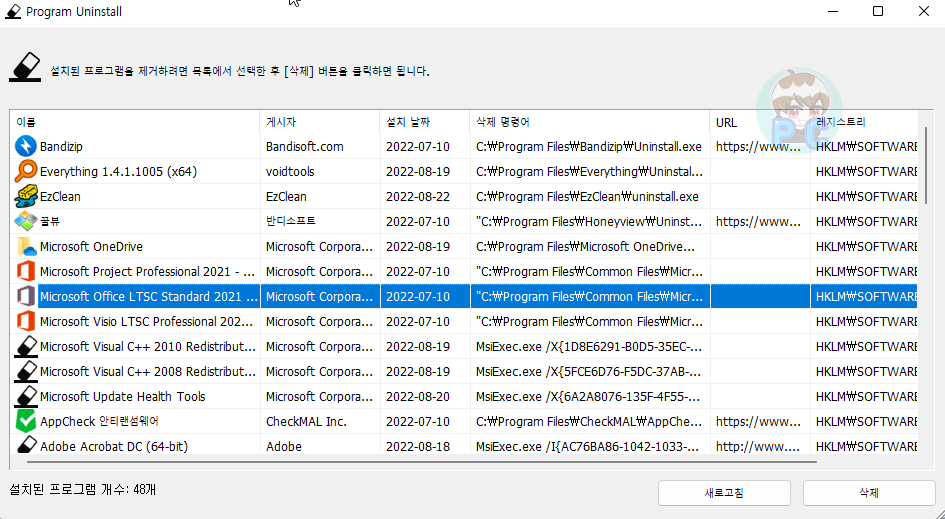Select the 꿀뷰 program name
This screenshot has width=945, height=519.
(50, 221)
